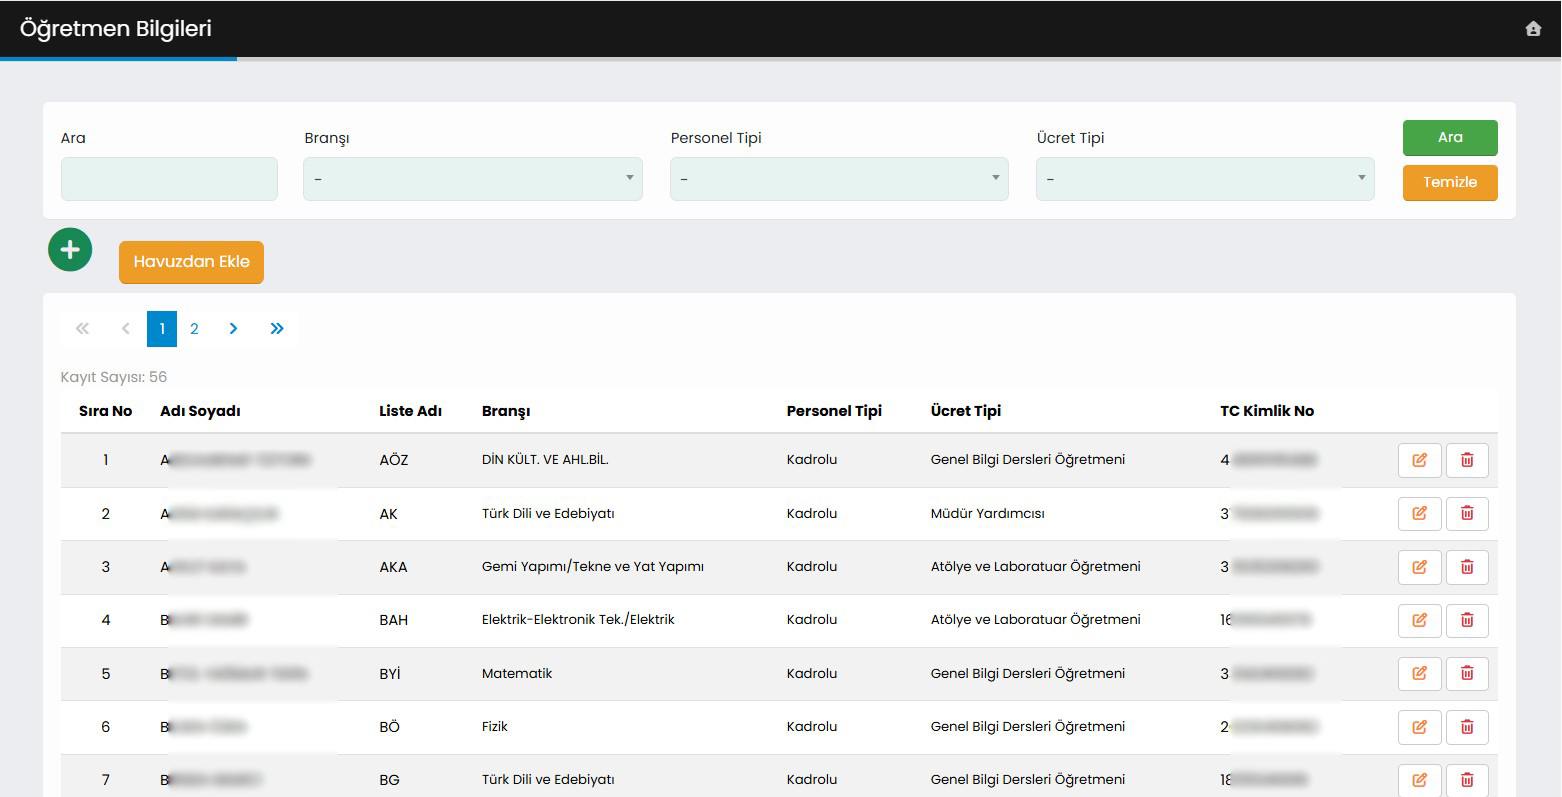Click the Kayıt Sayısı: 56 label
Screen dimensions: 1562x797
(x=114, y=377)
